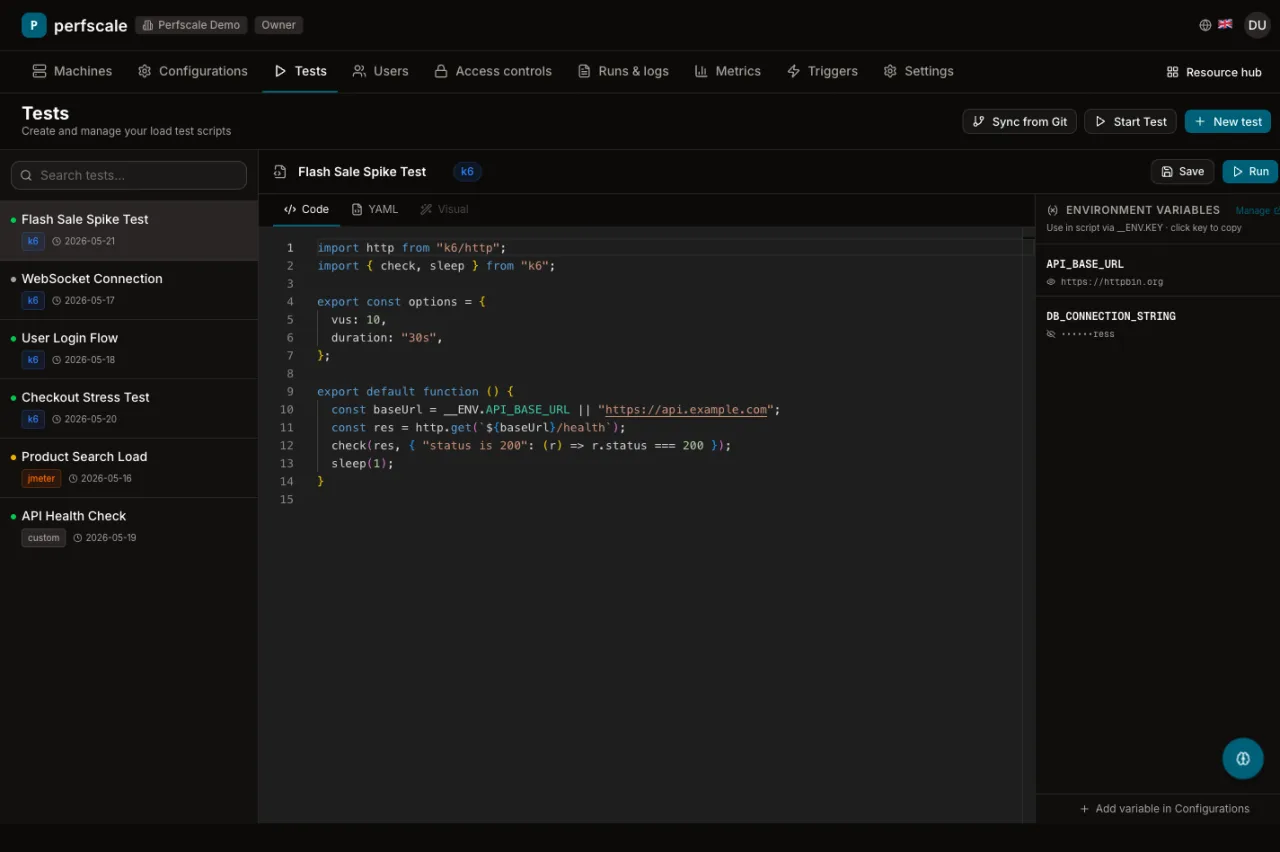This screenshot has width=1280, height=852.
Task: Run the Flash Sale Spike Test
Action: 1250,172
